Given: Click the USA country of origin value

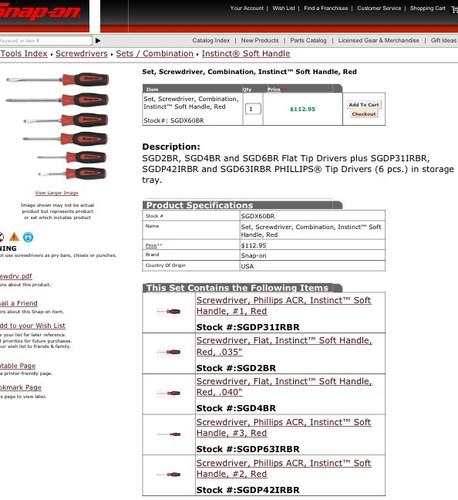Looking at the screenshot, I should coord(247,266).
